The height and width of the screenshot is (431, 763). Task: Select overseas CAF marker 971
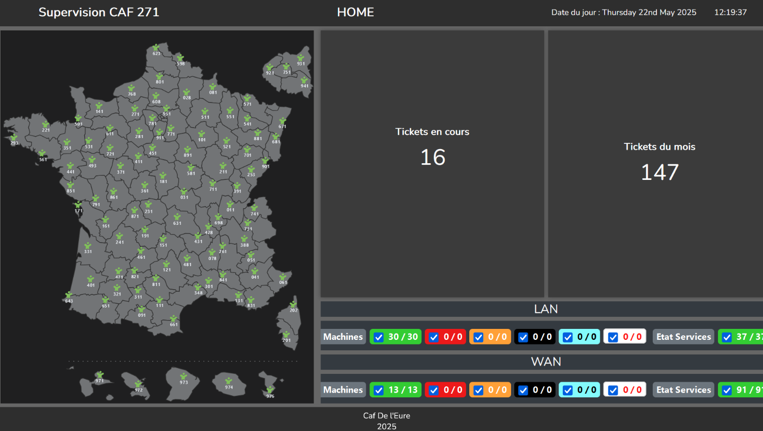pos(99,375)
